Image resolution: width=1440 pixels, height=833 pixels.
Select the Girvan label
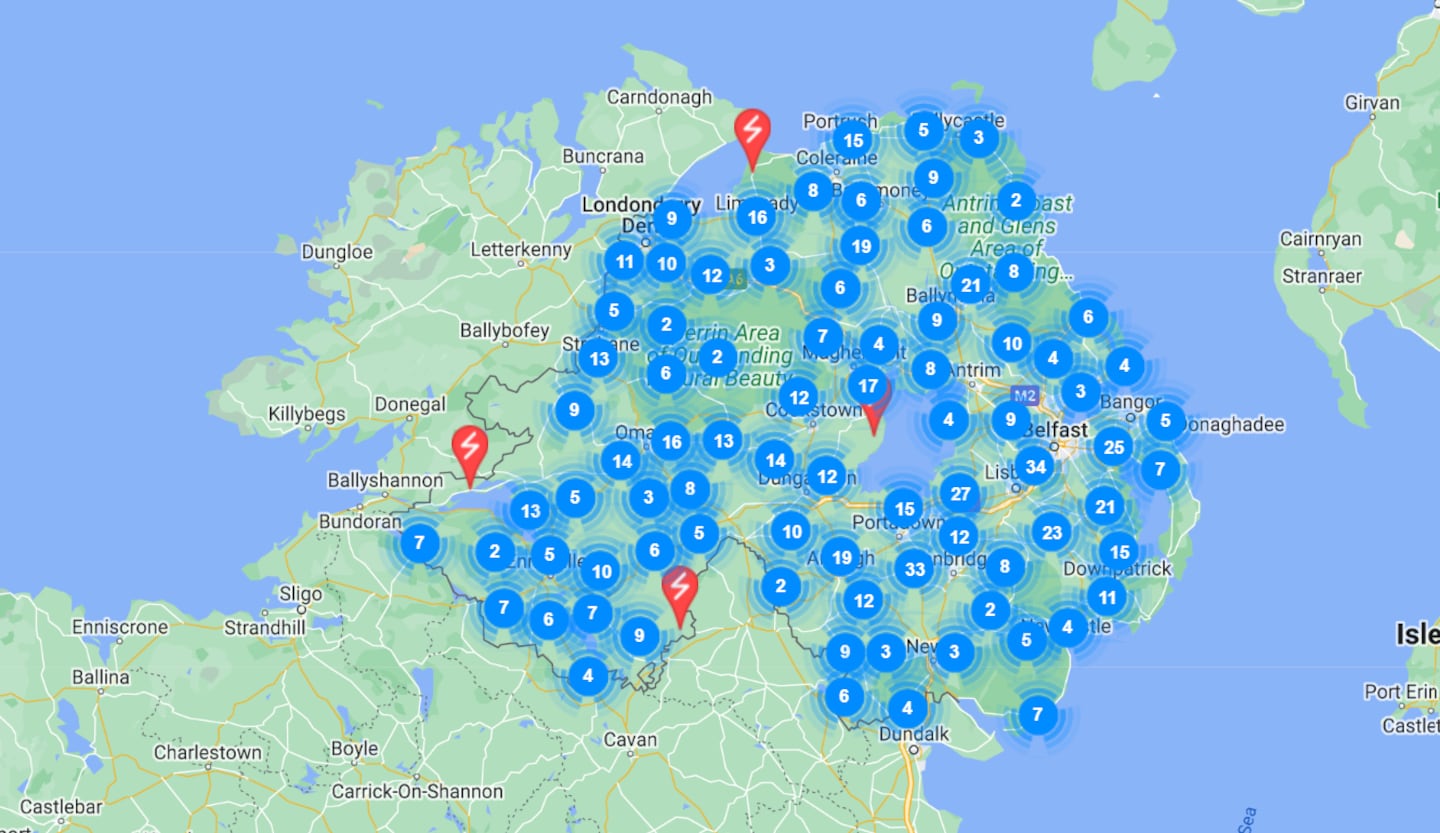tap(1373, 103)
